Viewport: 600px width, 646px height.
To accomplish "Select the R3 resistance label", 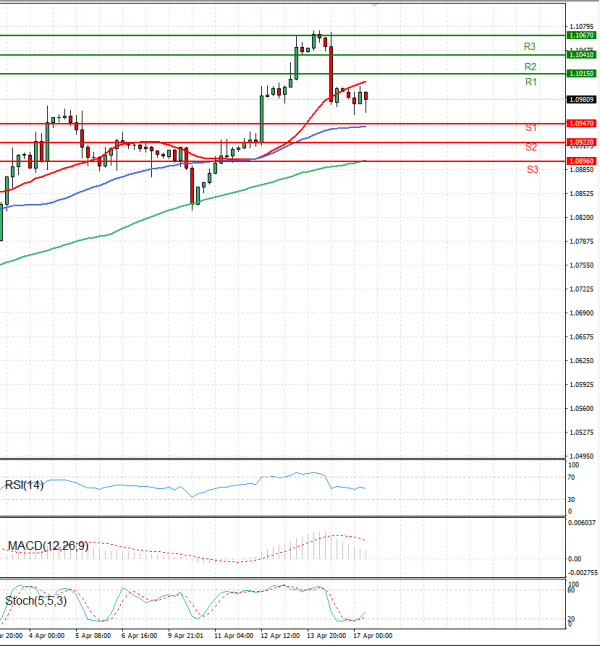I will click(530, 47).
